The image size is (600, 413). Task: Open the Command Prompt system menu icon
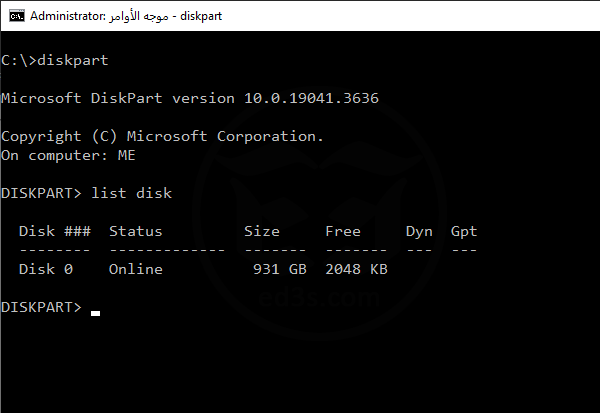tap(13, 16)
